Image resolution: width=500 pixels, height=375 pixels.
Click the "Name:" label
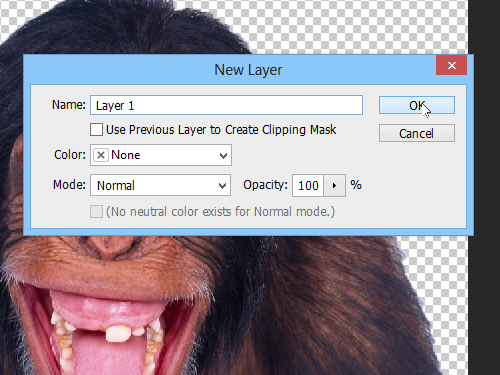click(x=69, y=105)
